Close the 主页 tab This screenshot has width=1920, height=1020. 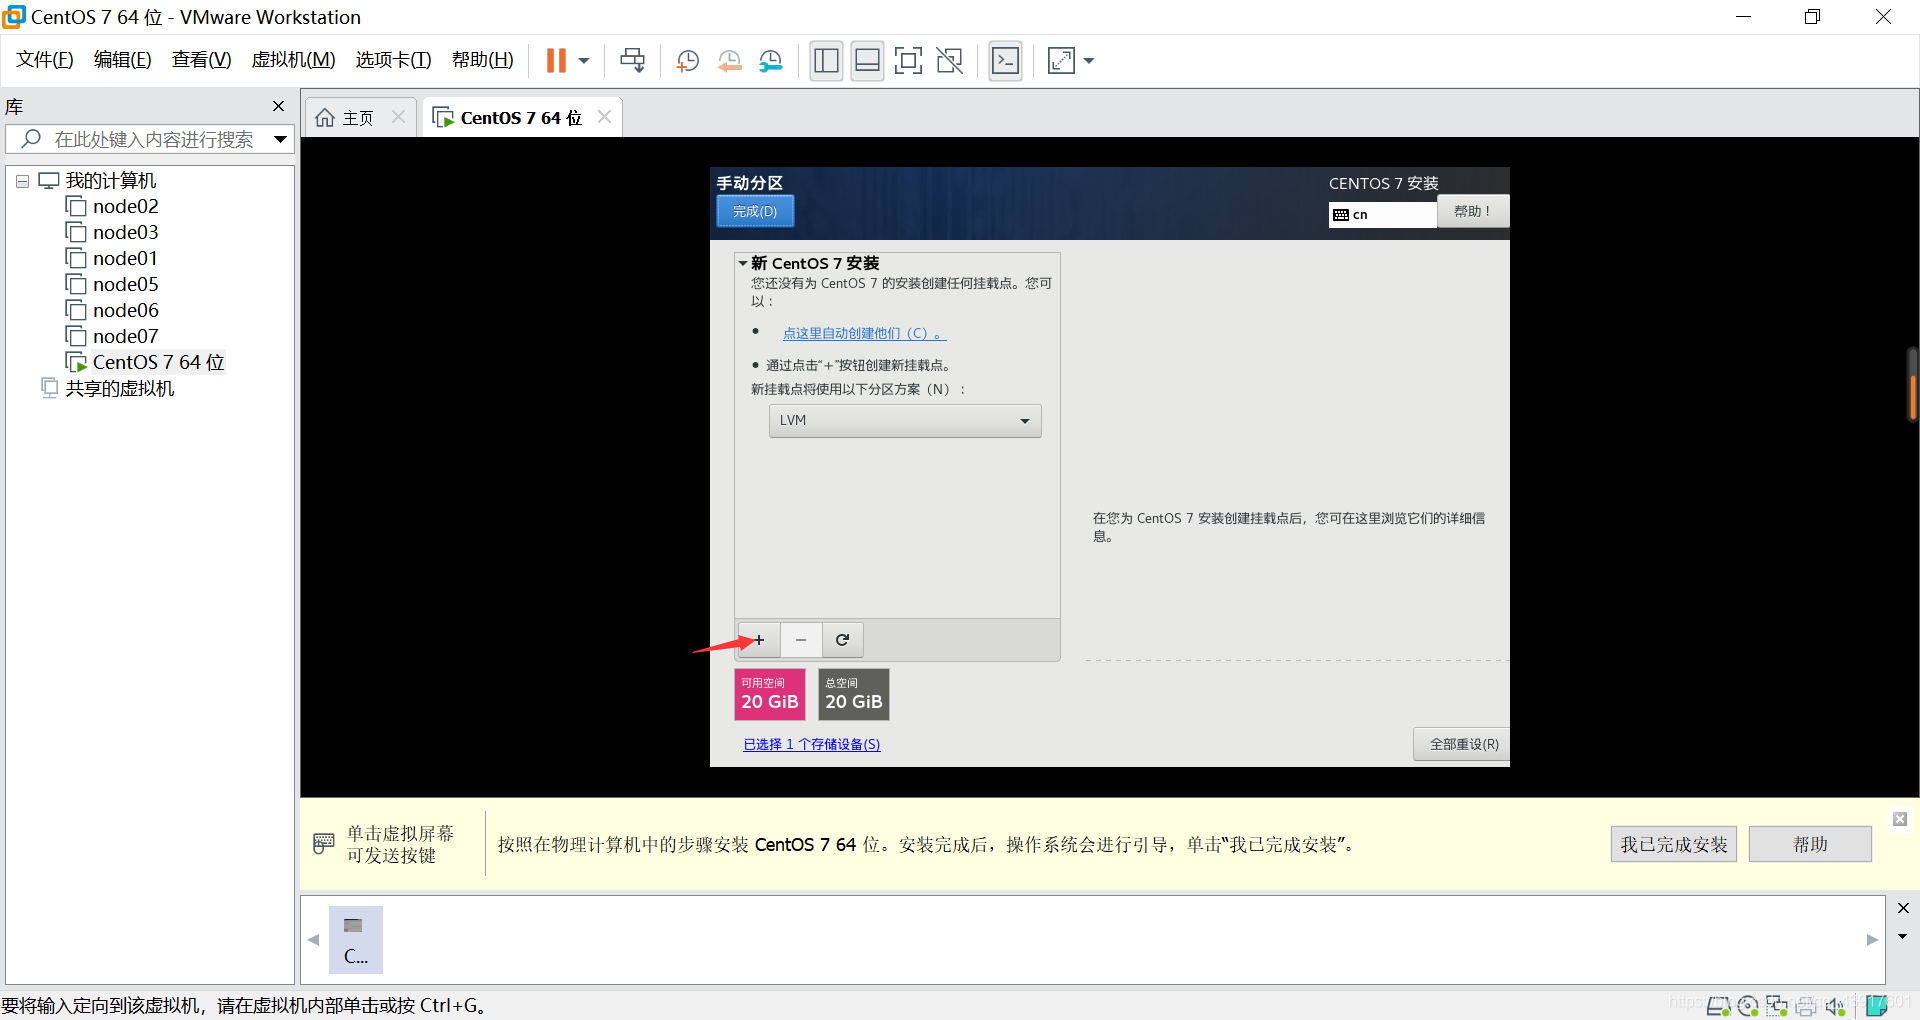click(398, 117)
